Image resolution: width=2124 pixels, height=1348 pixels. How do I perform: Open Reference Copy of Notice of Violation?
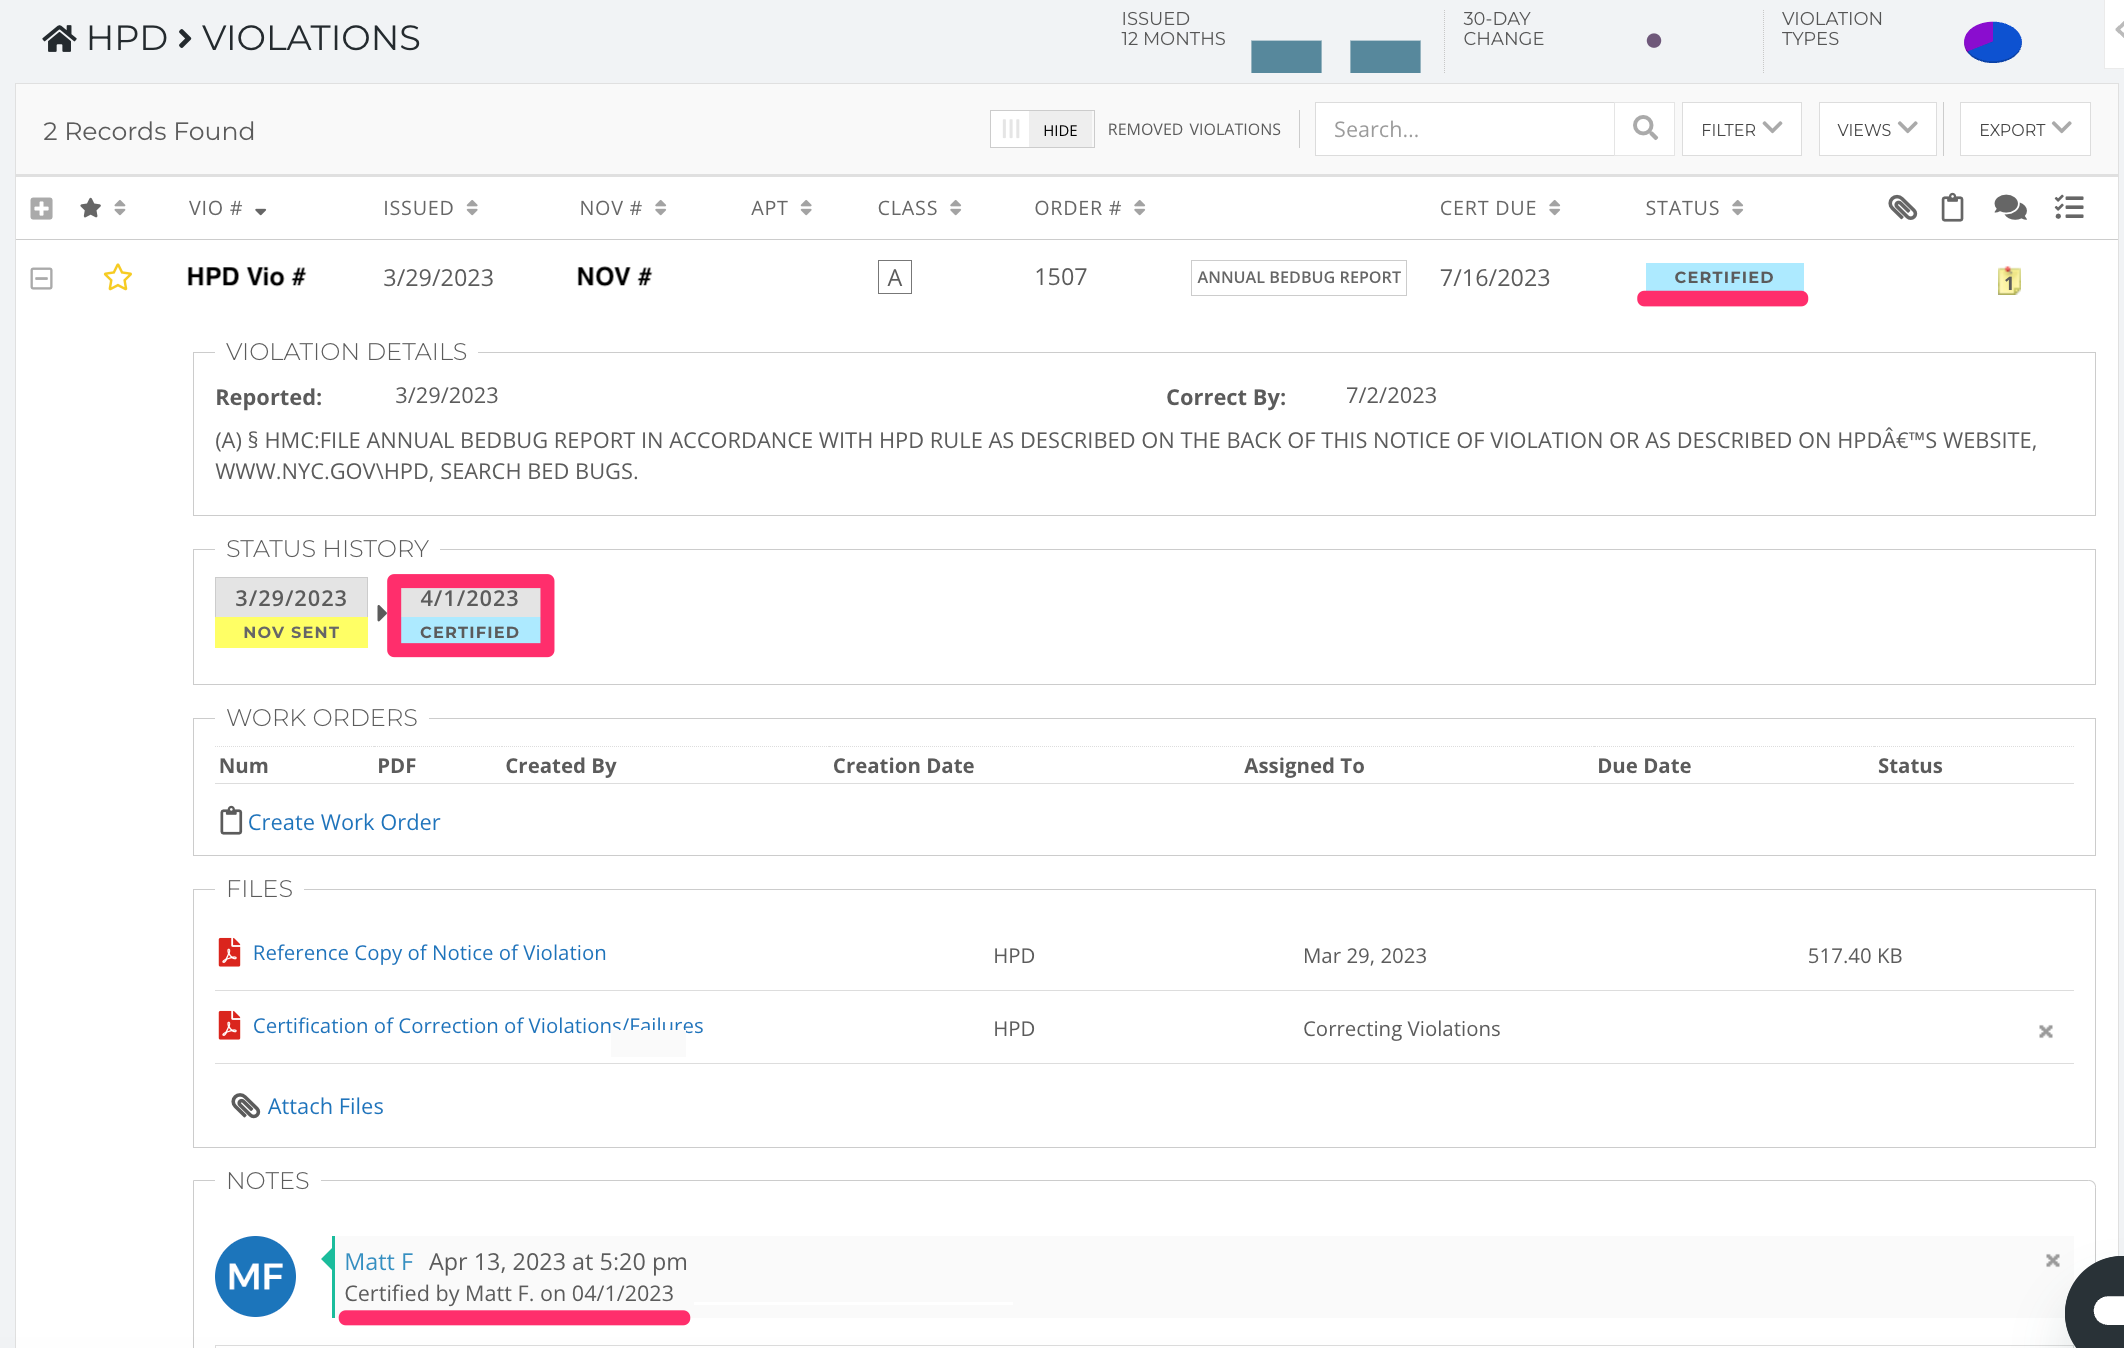[x=429, y=953]
